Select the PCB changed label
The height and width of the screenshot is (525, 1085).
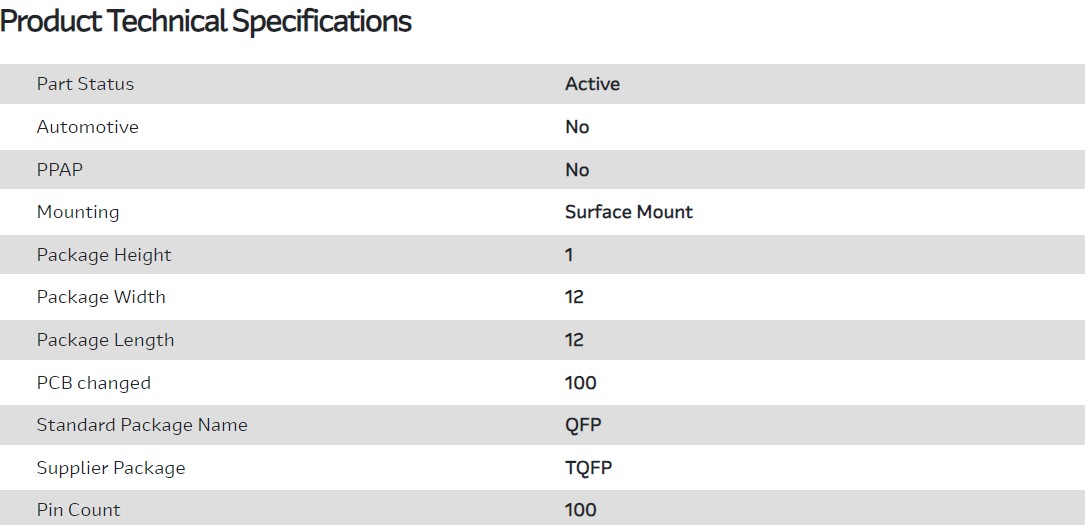(x=93, y=383)
